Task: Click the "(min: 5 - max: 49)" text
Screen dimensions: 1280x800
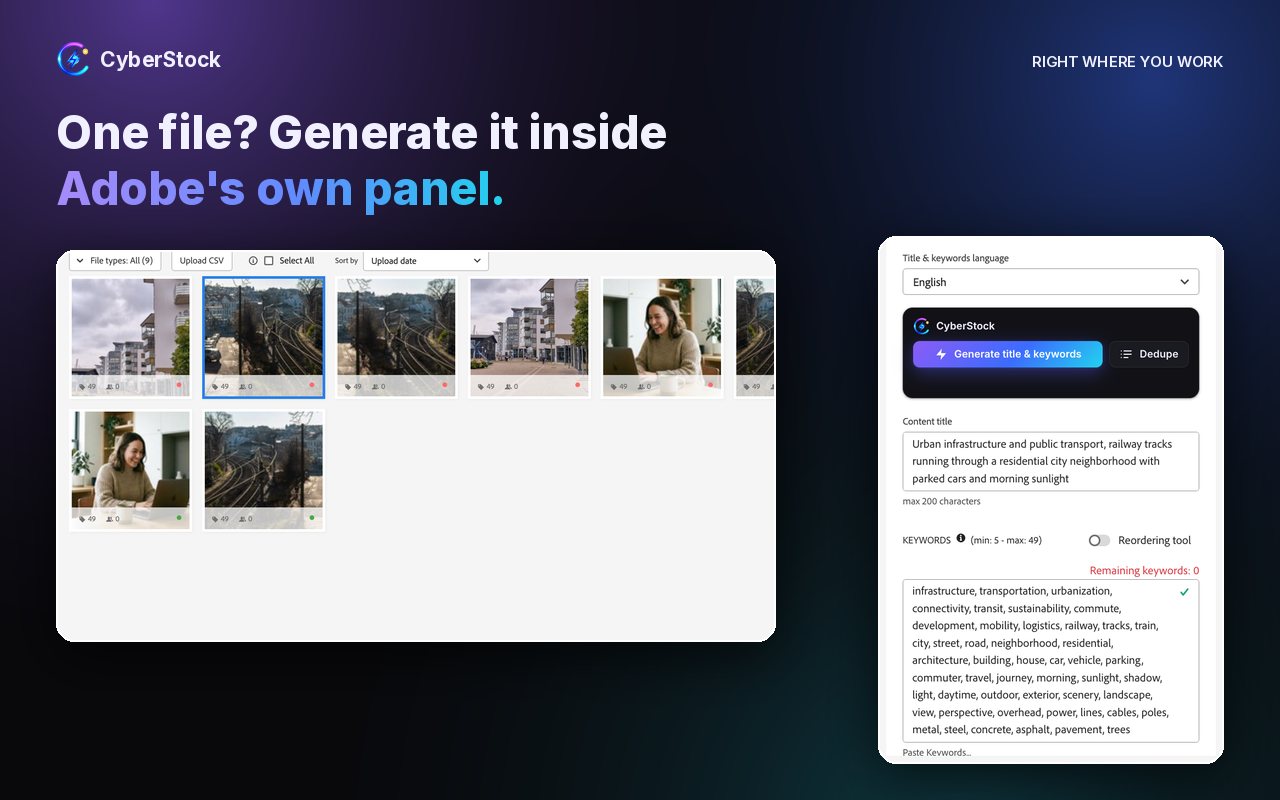Action: click(x=1005, y=540)
